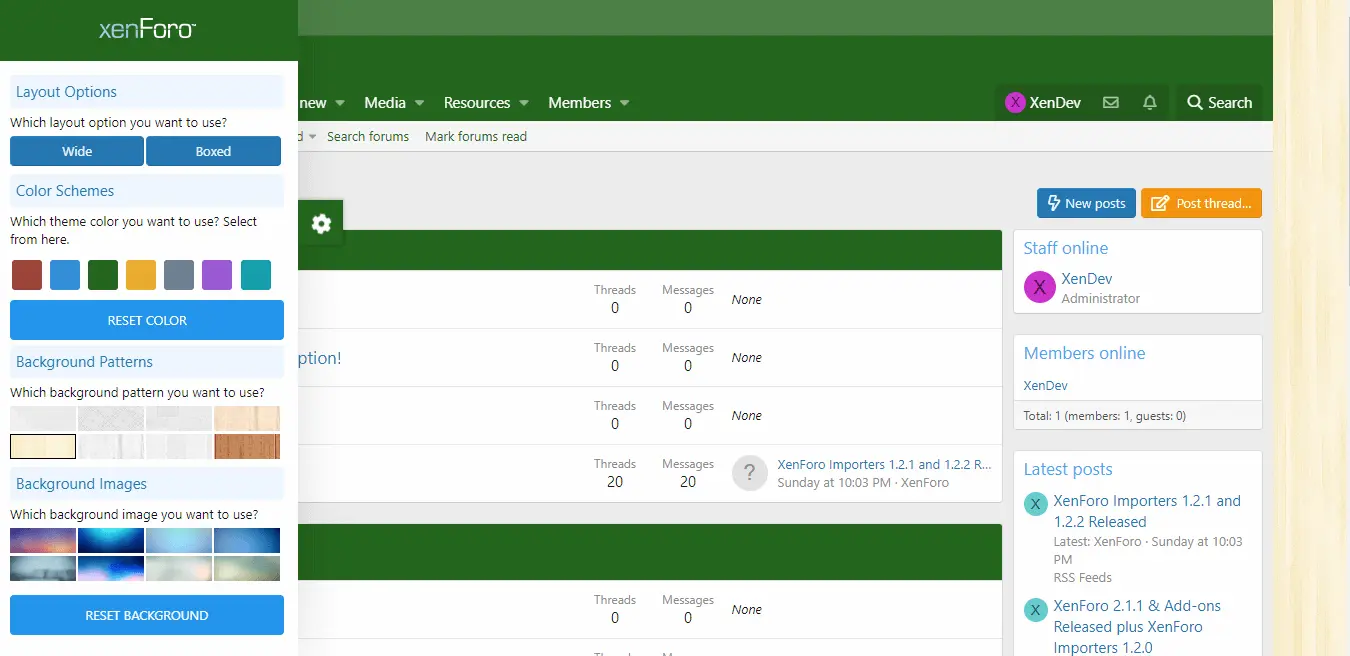Click the settings gear icon button
The image size is (1350, 656).
coord(321,223)
